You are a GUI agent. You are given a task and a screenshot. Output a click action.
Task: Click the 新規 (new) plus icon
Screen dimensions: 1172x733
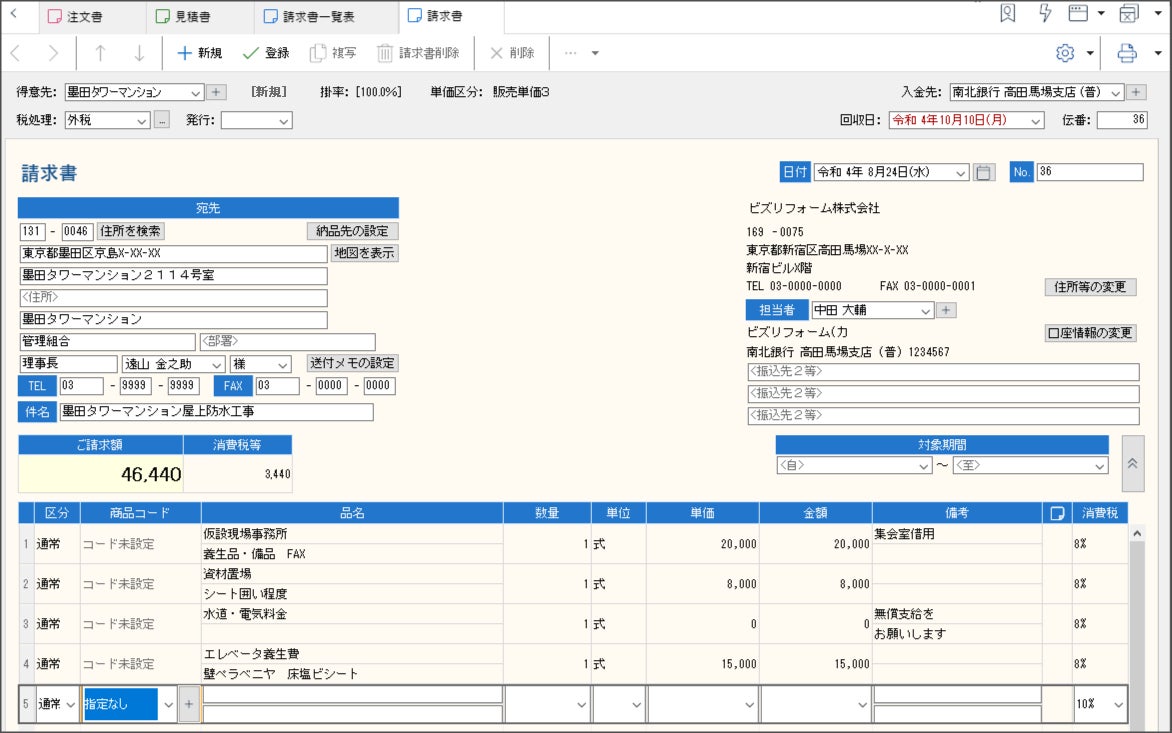[x=185, y=53]
